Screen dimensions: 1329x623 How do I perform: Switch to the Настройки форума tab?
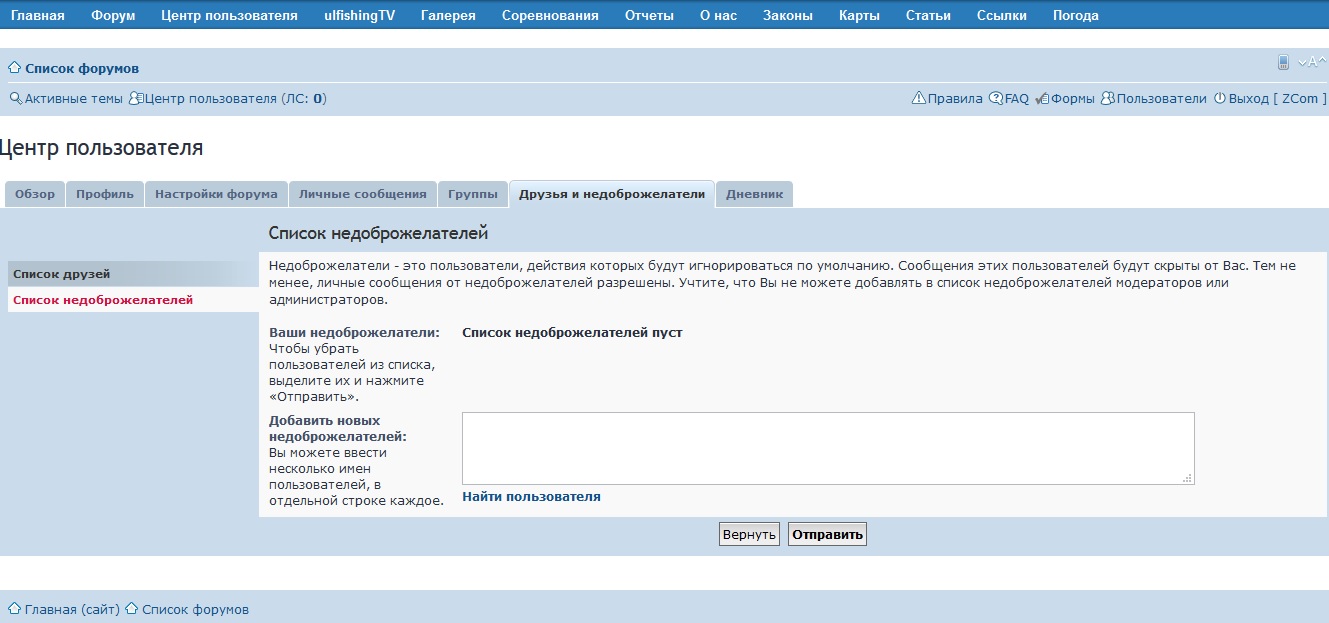click(x=216, y=194)
